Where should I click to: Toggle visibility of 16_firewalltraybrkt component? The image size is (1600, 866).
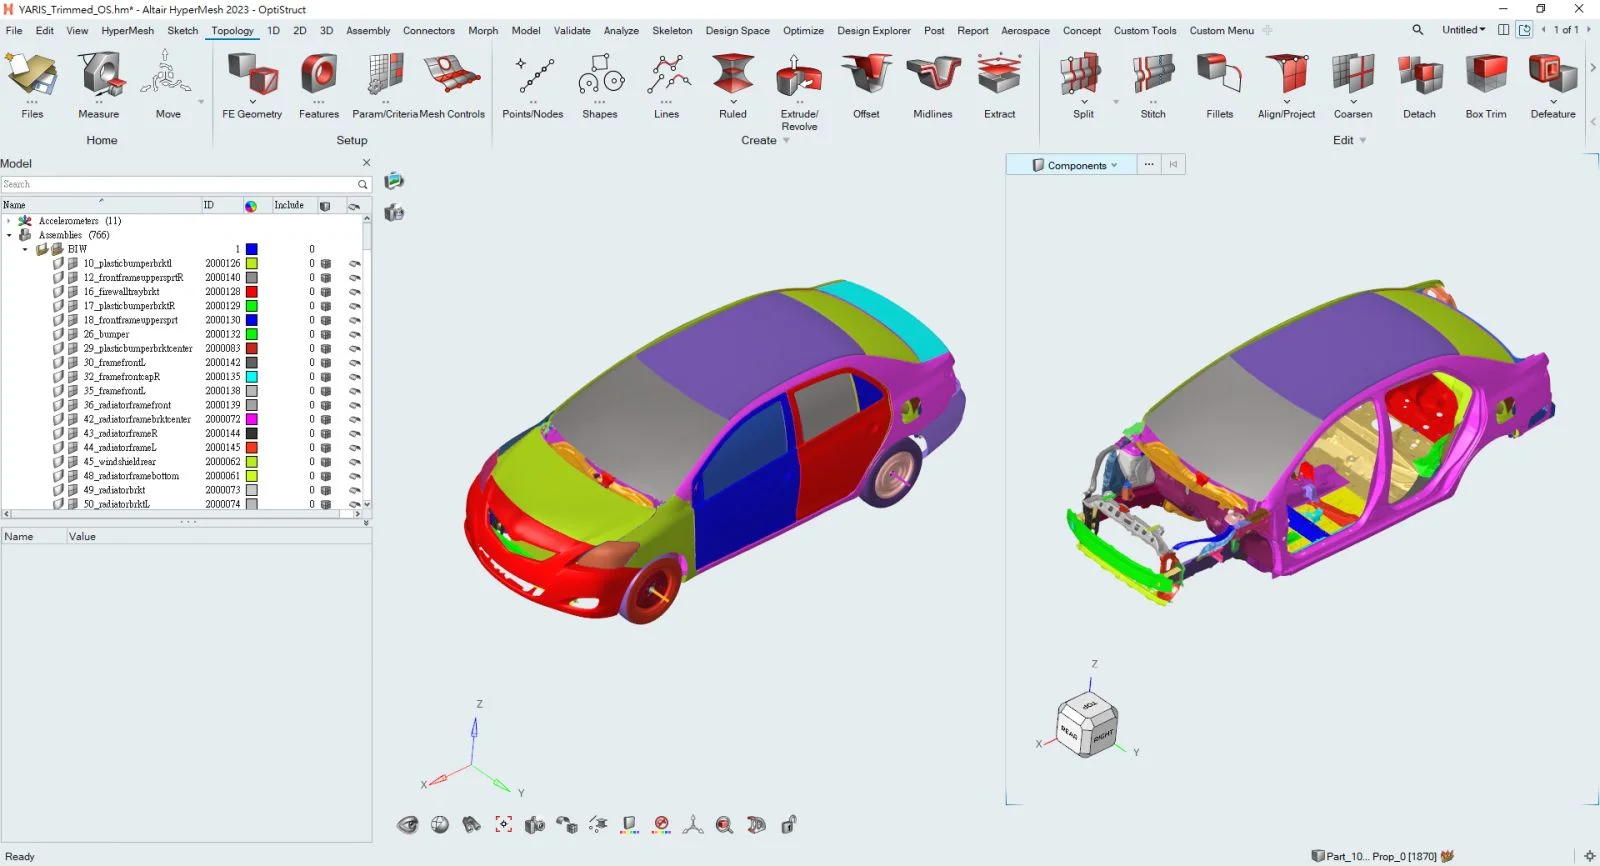355,292
